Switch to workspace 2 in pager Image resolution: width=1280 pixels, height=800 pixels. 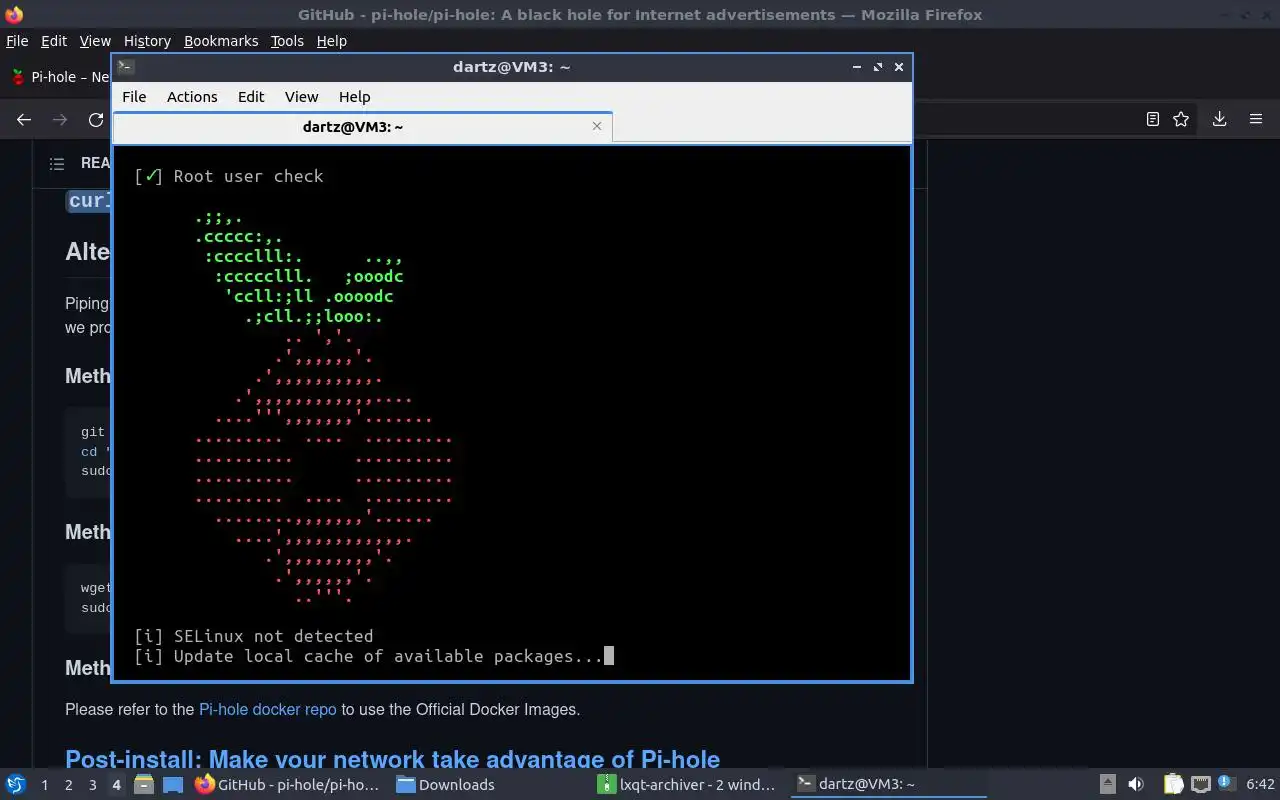[x=68, y=784]
